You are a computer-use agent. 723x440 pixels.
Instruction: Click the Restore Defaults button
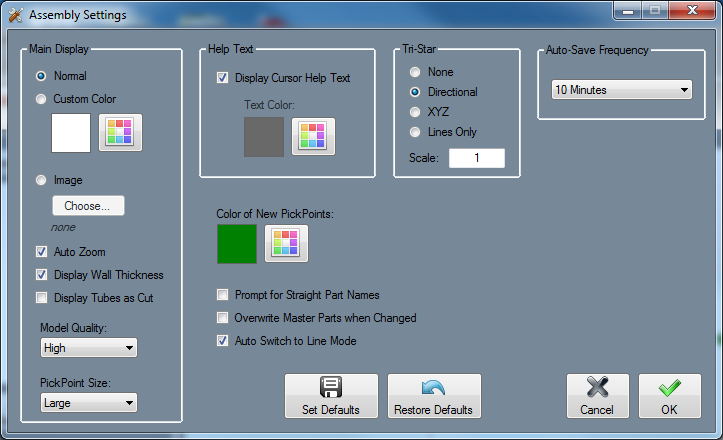click(434, 396)
